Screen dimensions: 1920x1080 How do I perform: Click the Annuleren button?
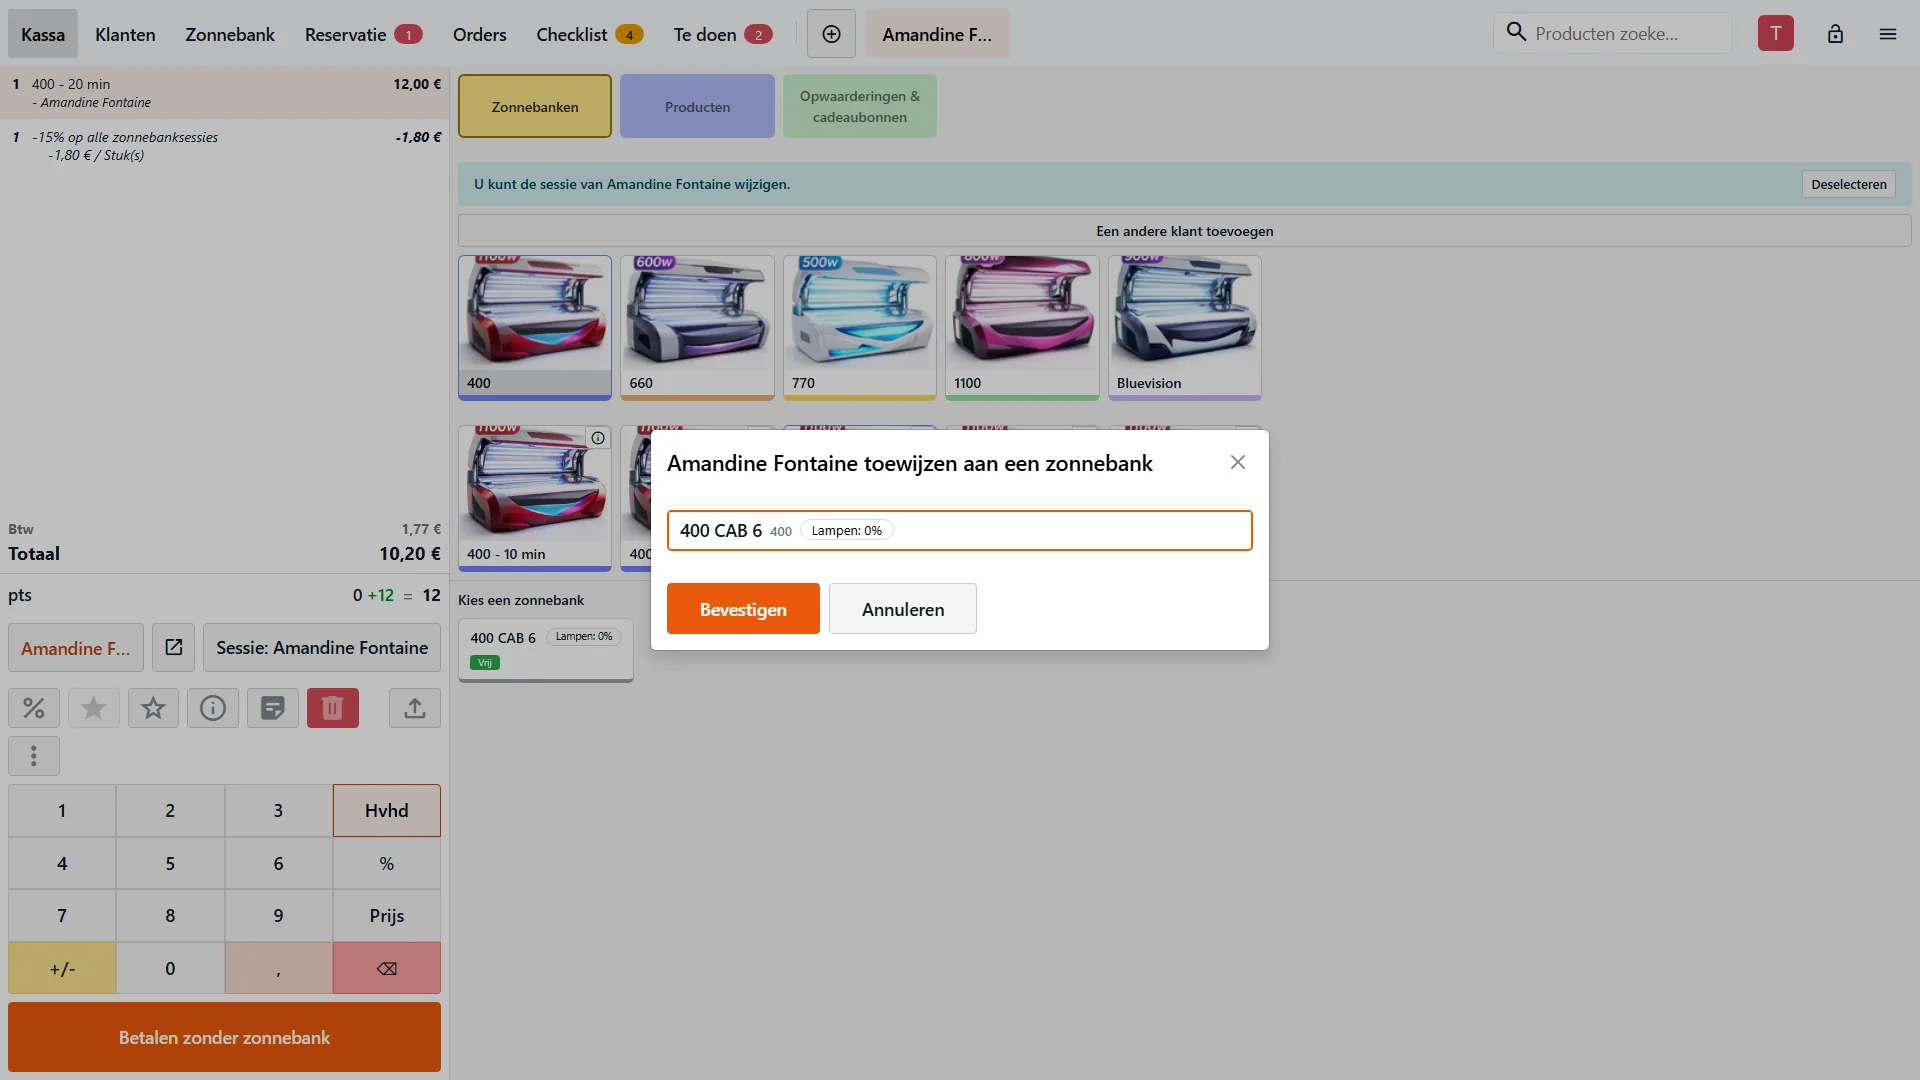coord(903,609)
